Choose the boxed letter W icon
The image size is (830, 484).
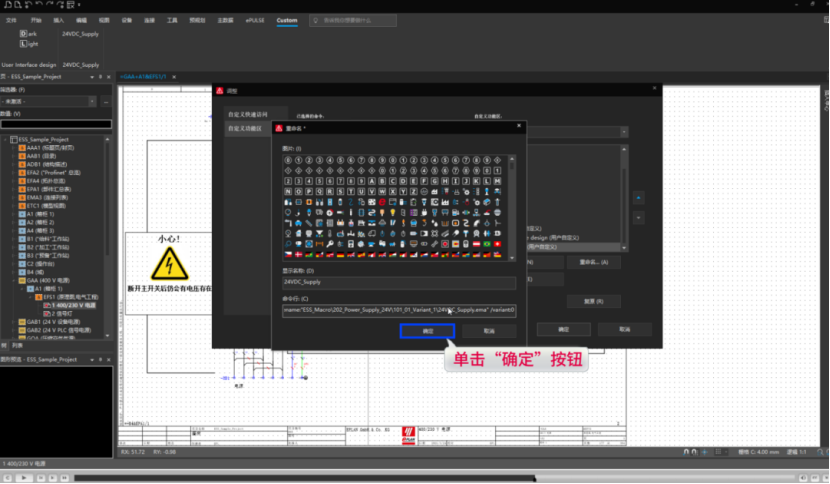tap(382, 191)
